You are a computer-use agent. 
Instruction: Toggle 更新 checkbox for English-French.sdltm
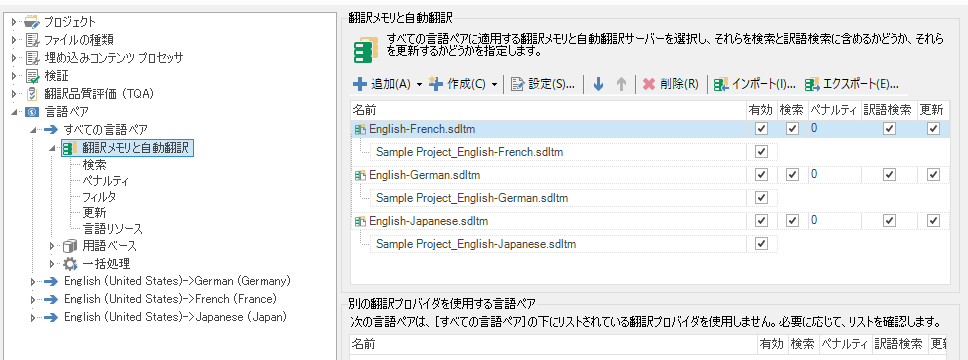(x=933, y=129)
